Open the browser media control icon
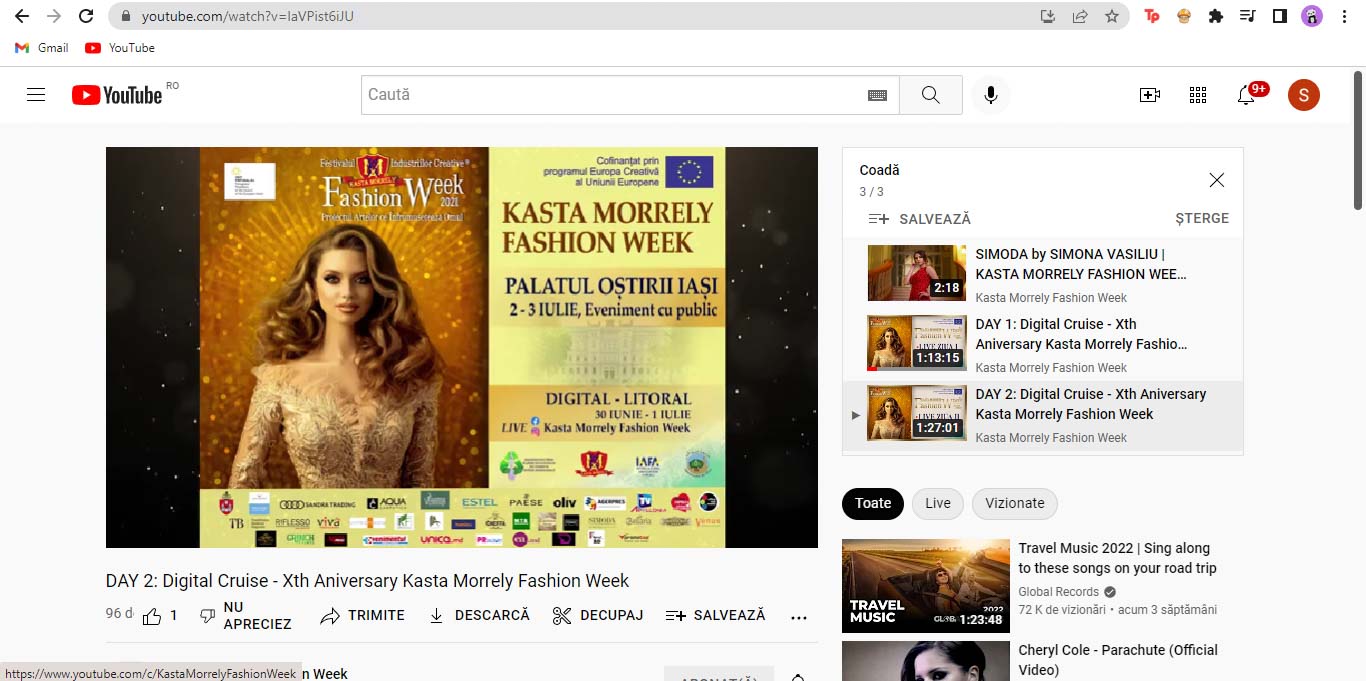Image resolution: width=1366 pixels, height=681 pixels. coord(1248,16)
